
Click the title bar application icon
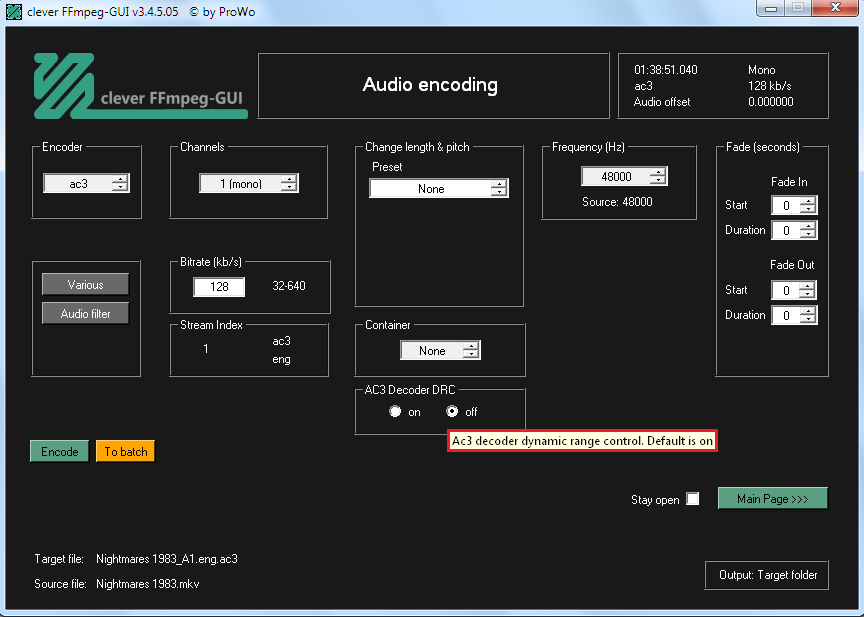(14, 12)
